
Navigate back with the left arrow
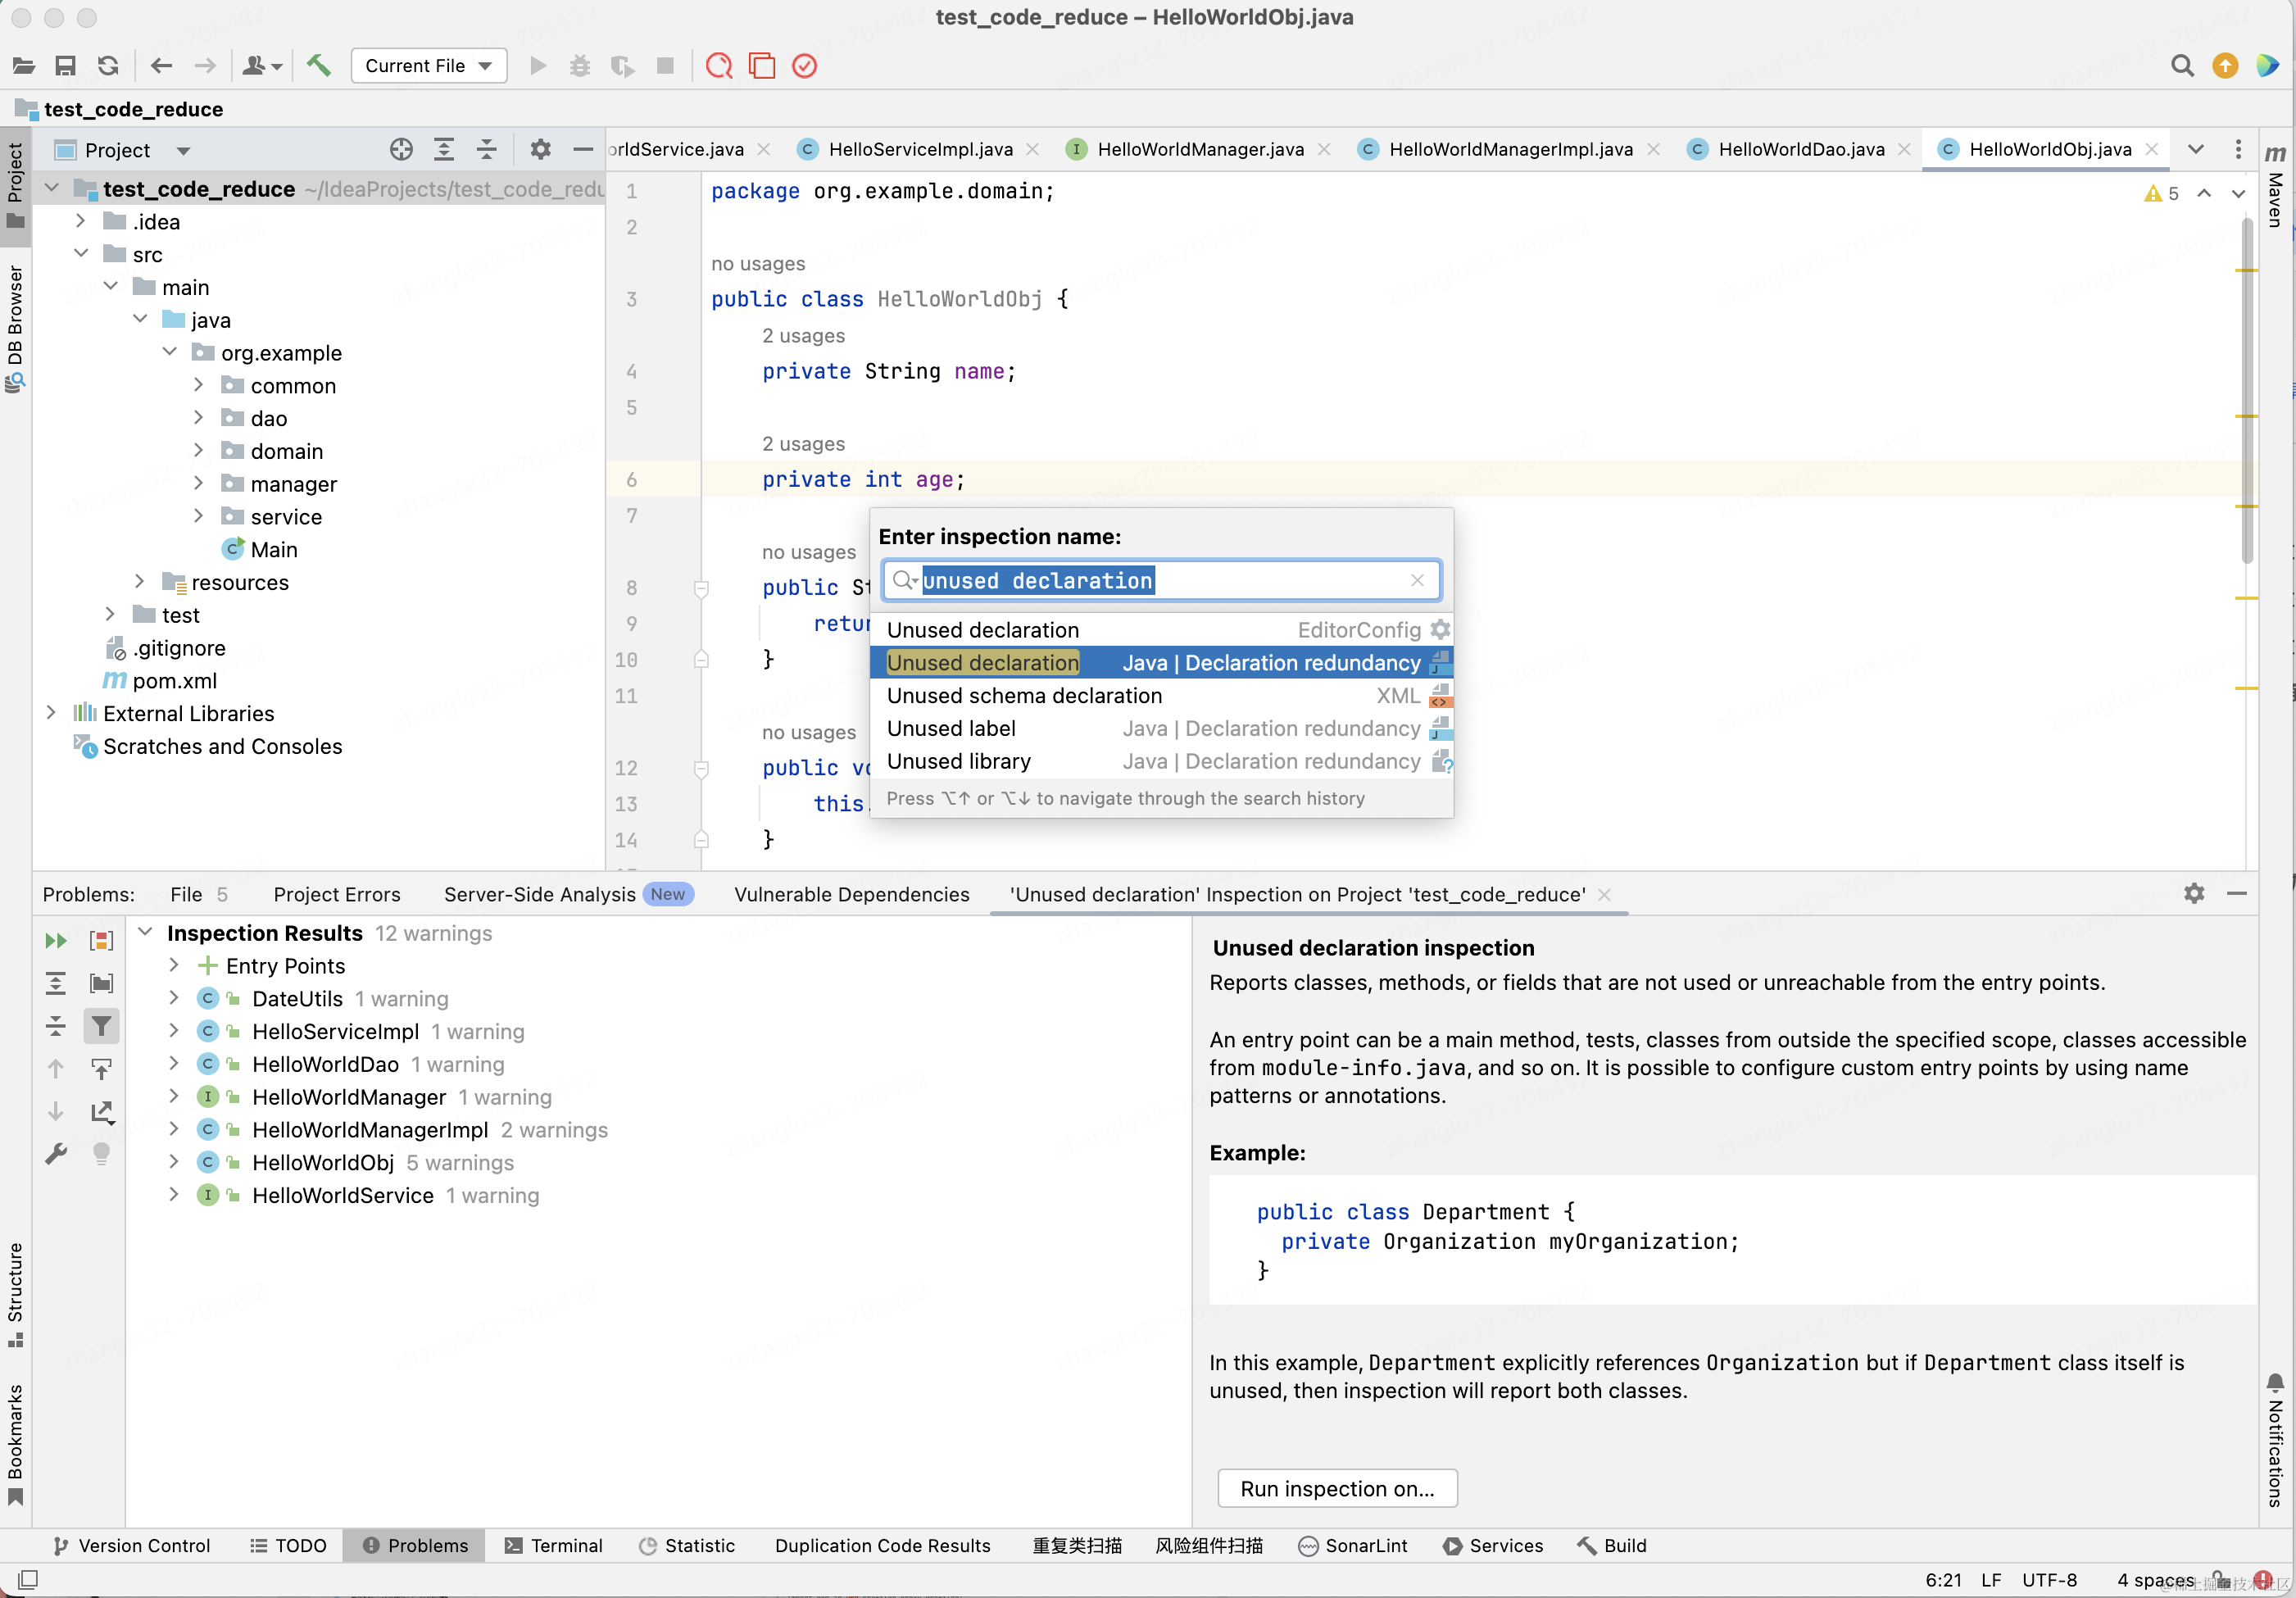pyautogui.click(x=161, y=66)
